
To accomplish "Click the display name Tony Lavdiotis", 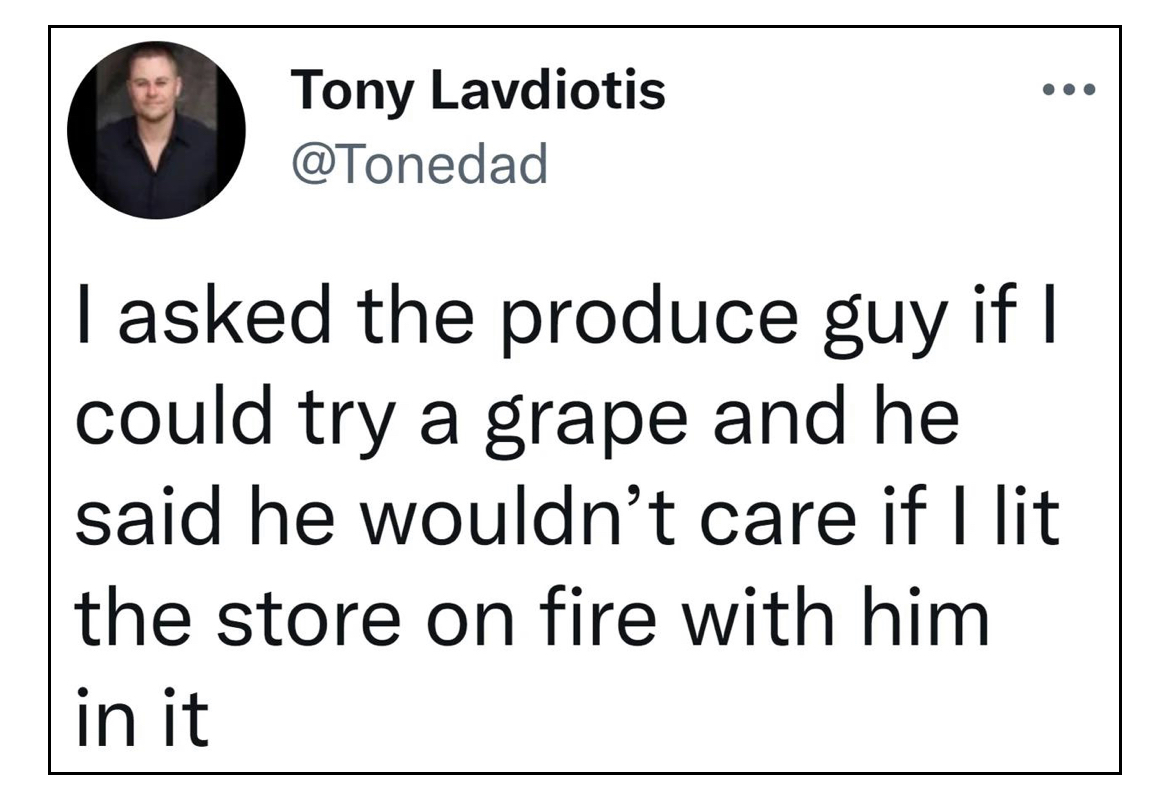I will coord(478,92).
